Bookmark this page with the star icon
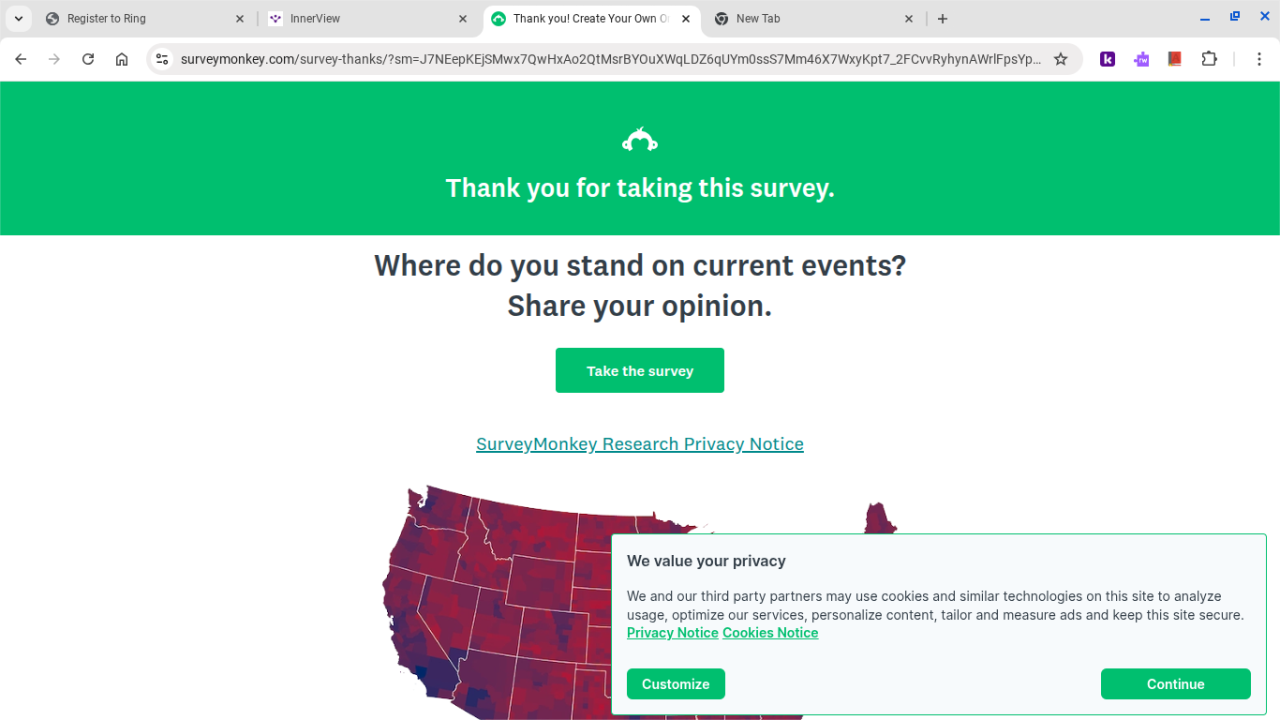Viewport: 1280px width, 720px height. tap(1061, 59)
